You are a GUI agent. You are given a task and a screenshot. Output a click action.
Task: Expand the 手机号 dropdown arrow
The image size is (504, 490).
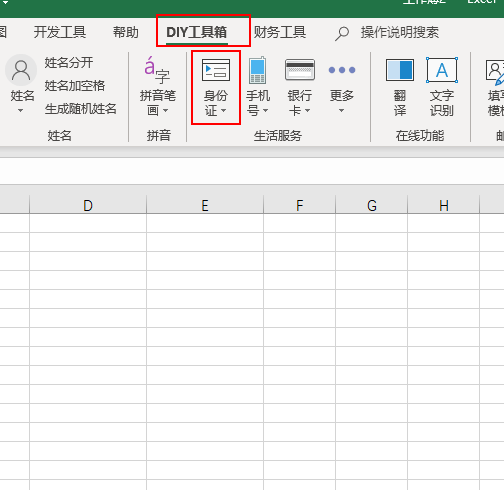266,110
